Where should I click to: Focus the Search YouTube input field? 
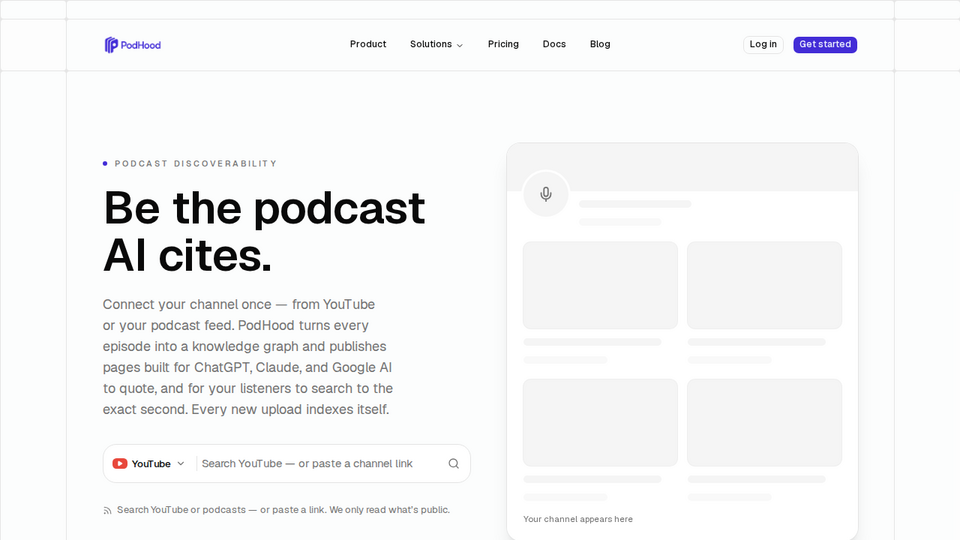[320, 463]
